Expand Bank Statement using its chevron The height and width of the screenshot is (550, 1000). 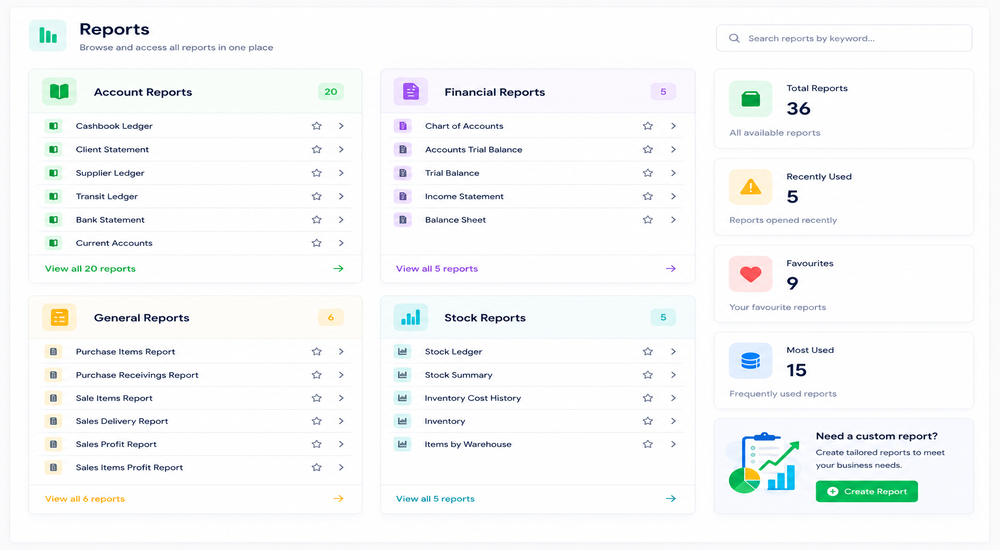coord(341,219)
